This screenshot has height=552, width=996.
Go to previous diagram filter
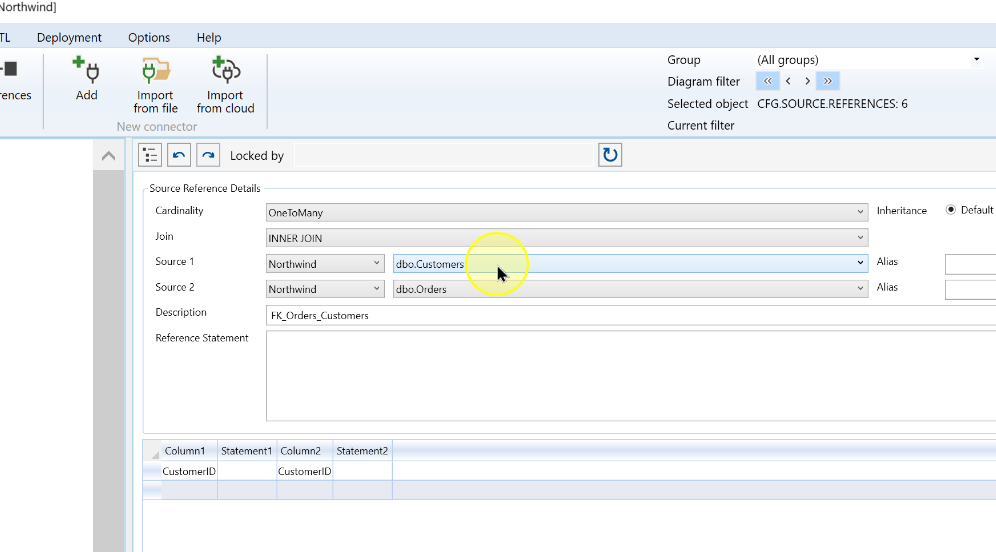tap(788, 81)
